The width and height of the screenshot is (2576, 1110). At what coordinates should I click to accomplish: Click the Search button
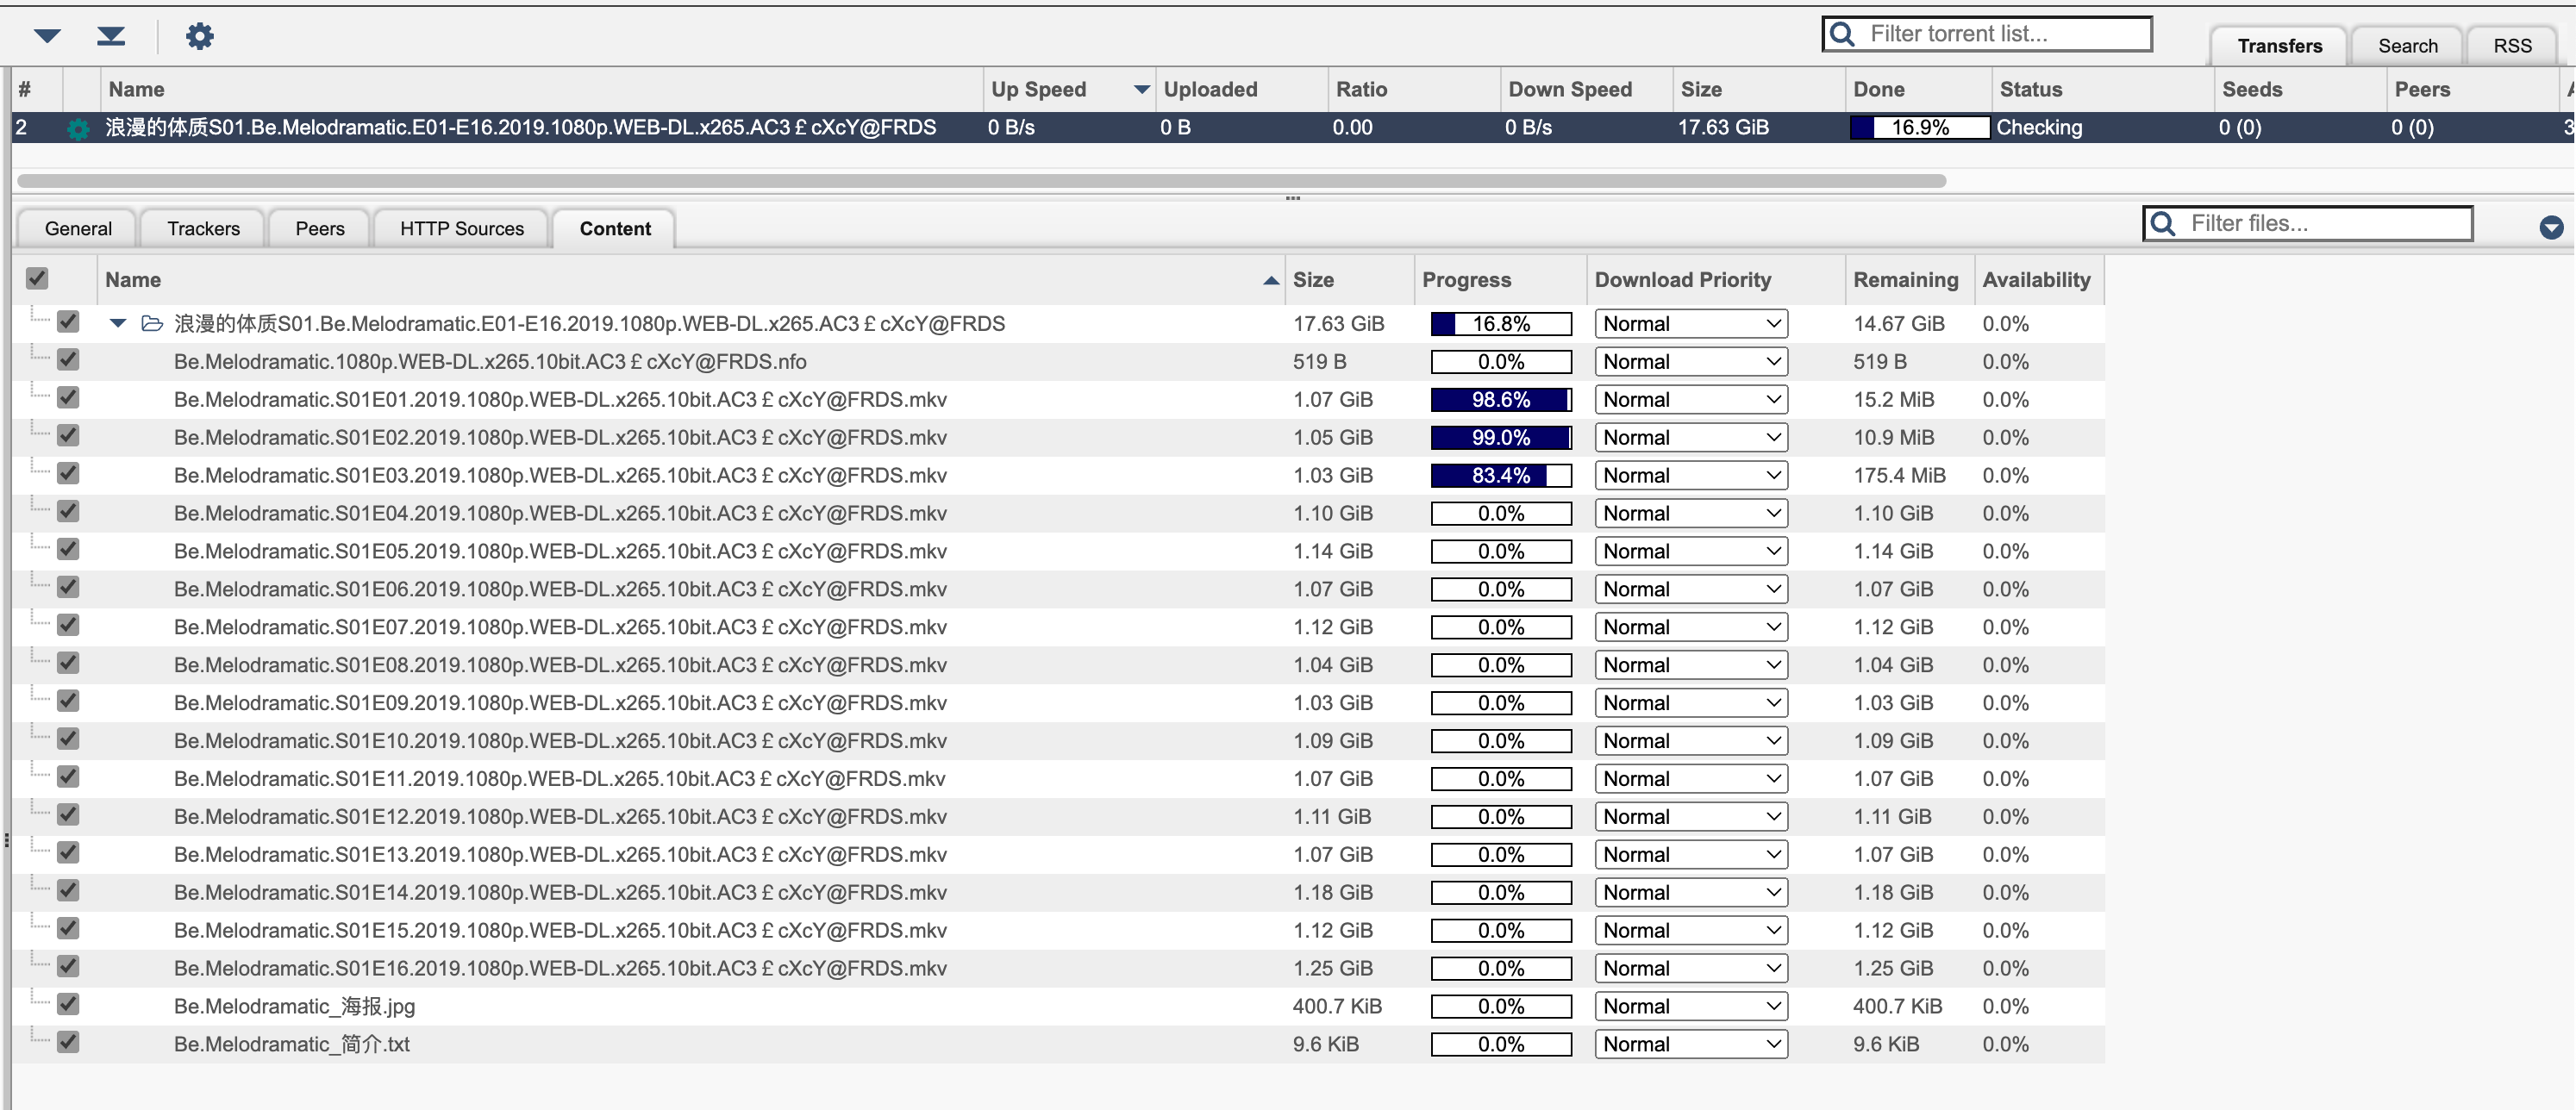pyautogui.click(x=2408, y=45)
